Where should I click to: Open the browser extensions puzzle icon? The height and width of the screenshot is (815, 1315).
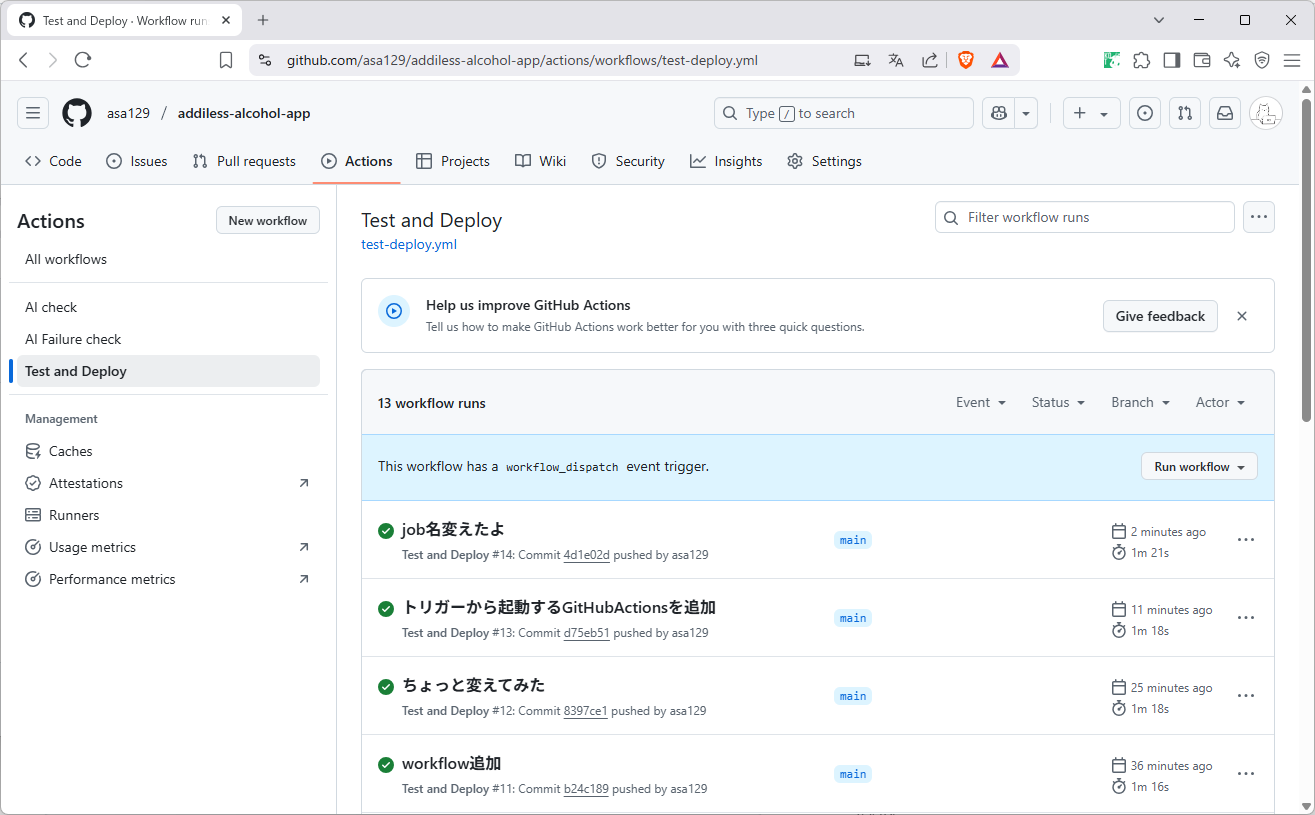pos(1141,60)
